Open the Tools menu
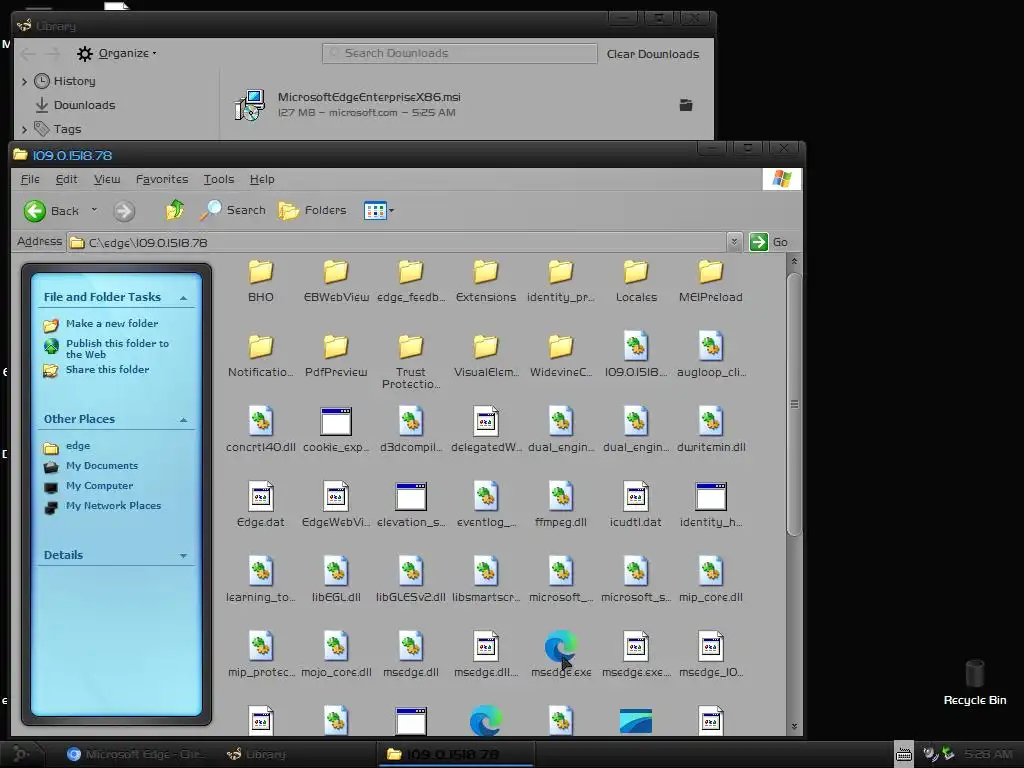Screen dimensions: 1024x768 [x=219, y=179]
